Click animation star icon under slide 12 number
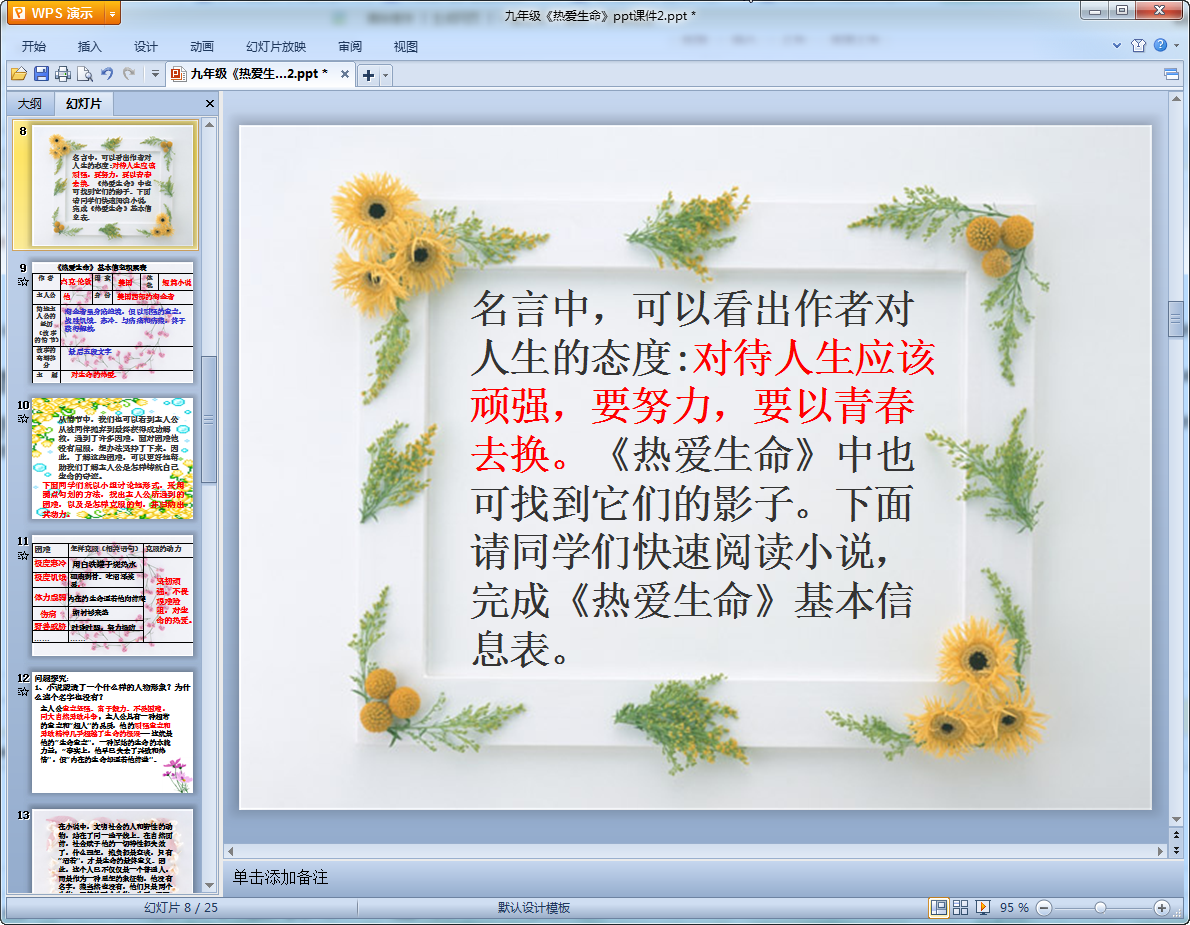Screen dimensions: 1190x925 coord(23,691)
